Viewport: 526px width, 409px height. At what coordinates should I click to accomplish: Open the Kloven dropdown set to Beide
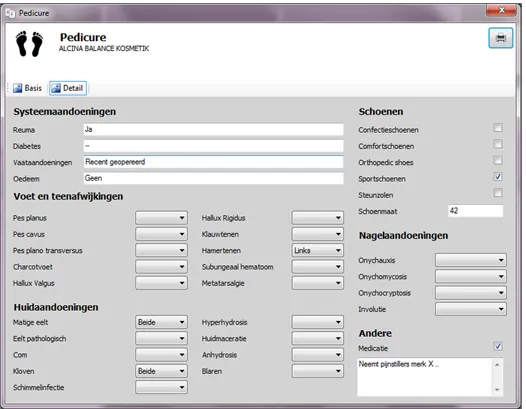[x=161, y=371]
